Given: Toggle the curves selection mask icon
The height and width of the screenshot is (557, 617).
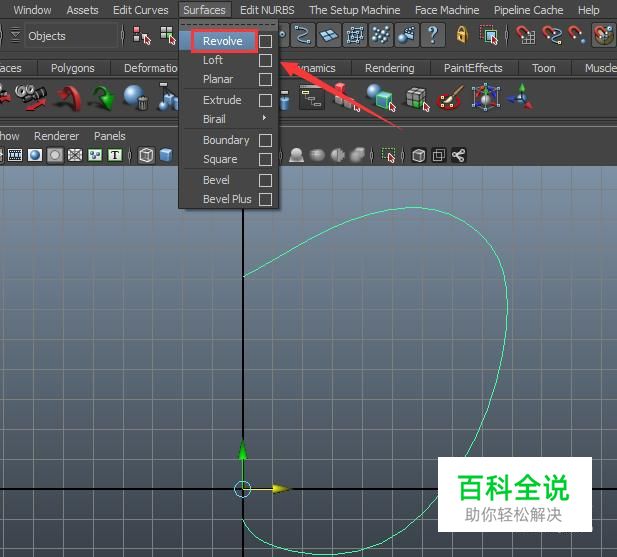Looking at the screenshot, I should point(302,35).
